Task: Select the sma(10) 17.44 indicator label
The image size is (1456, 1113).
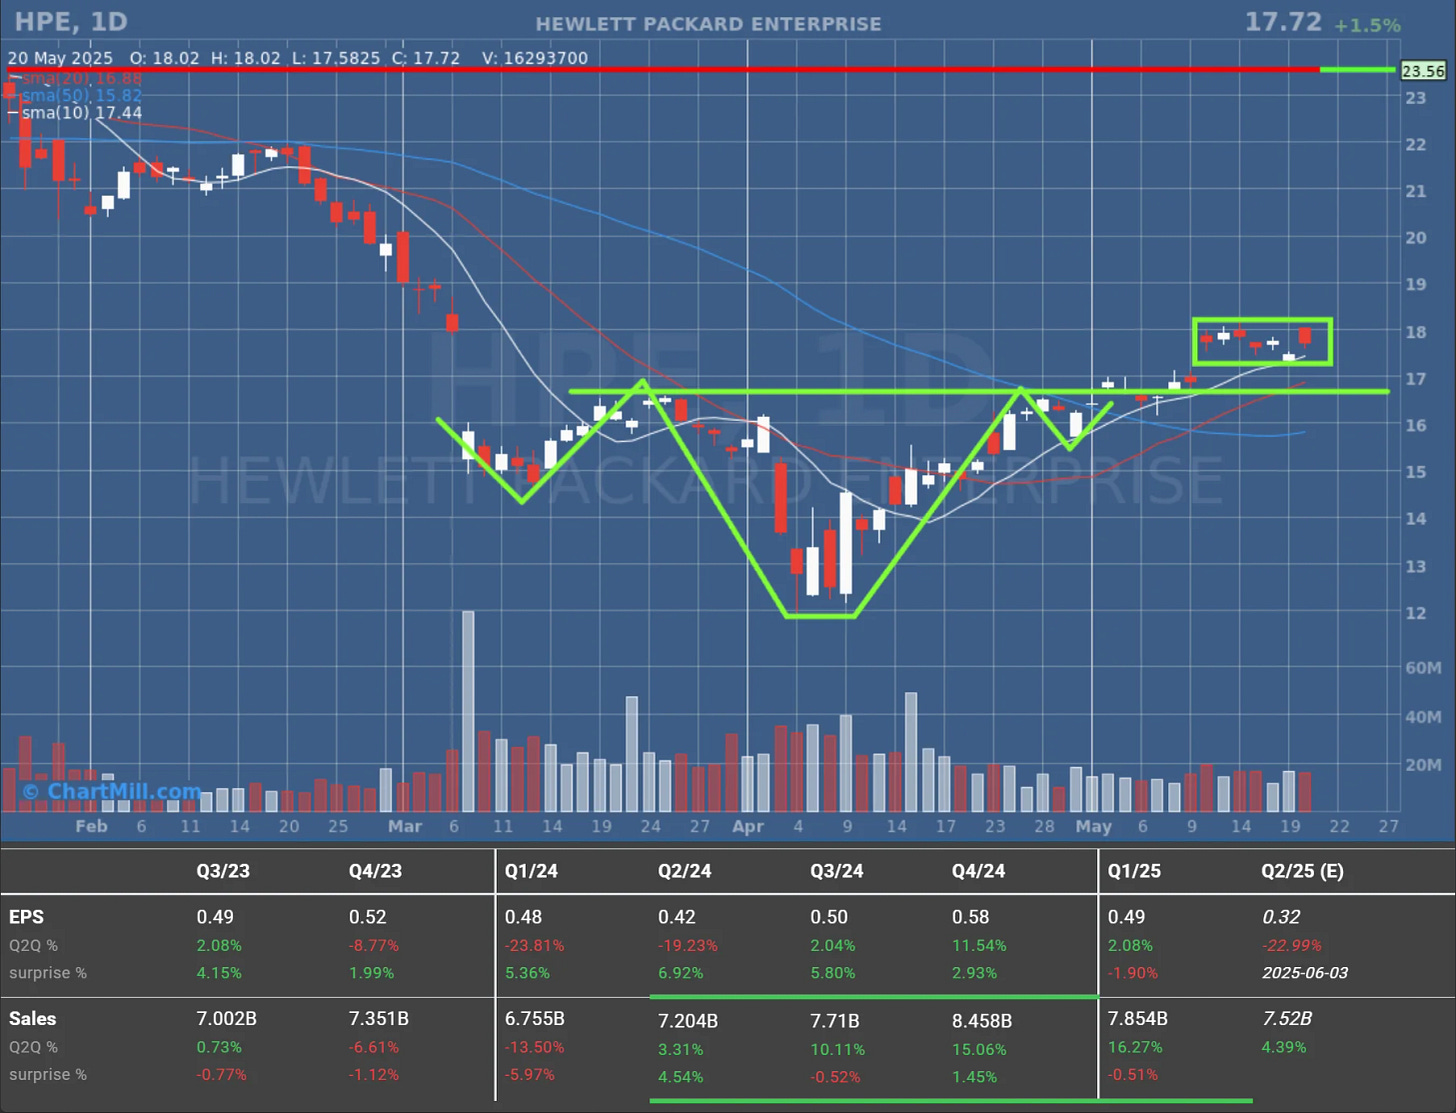Action: point(82,113)
